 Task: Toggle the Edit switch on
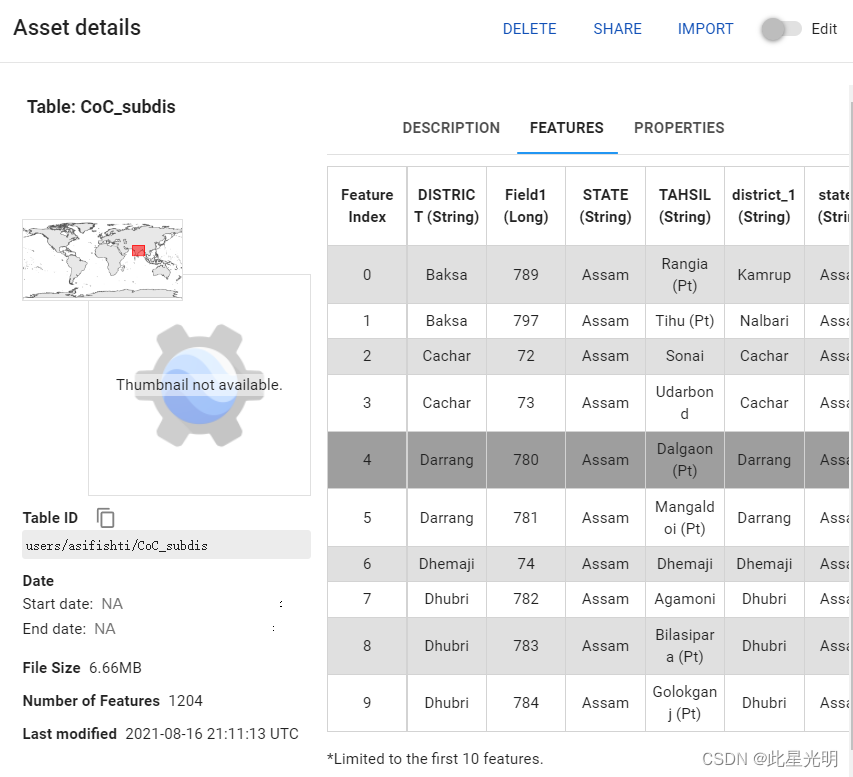pos(780,29)
